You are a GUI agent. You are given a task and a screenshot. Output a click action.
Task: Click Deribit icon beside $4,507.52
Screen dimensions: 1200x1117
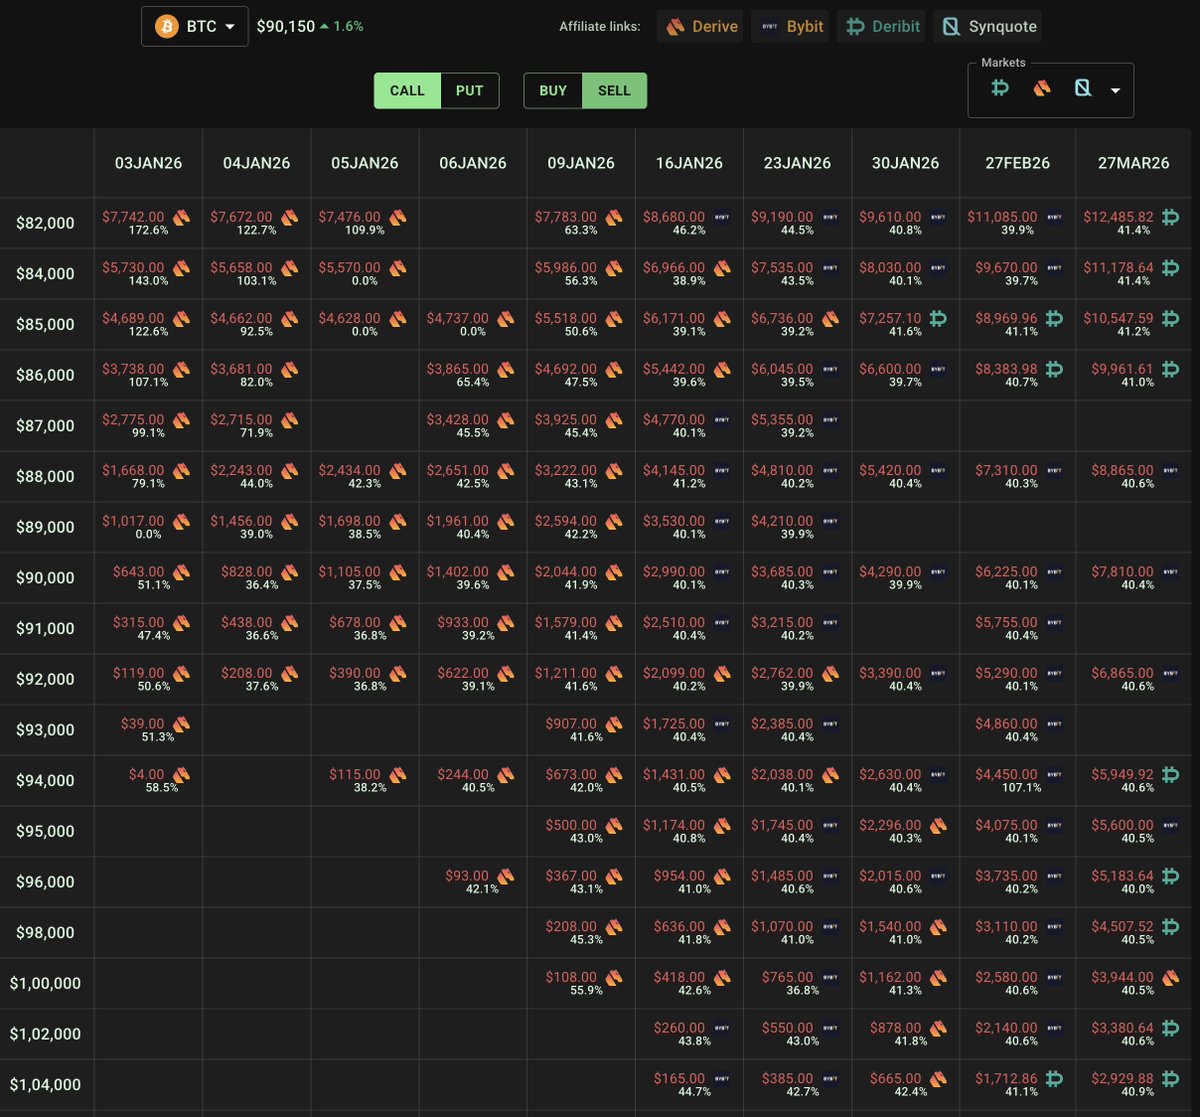click(x=1170, y=926)
